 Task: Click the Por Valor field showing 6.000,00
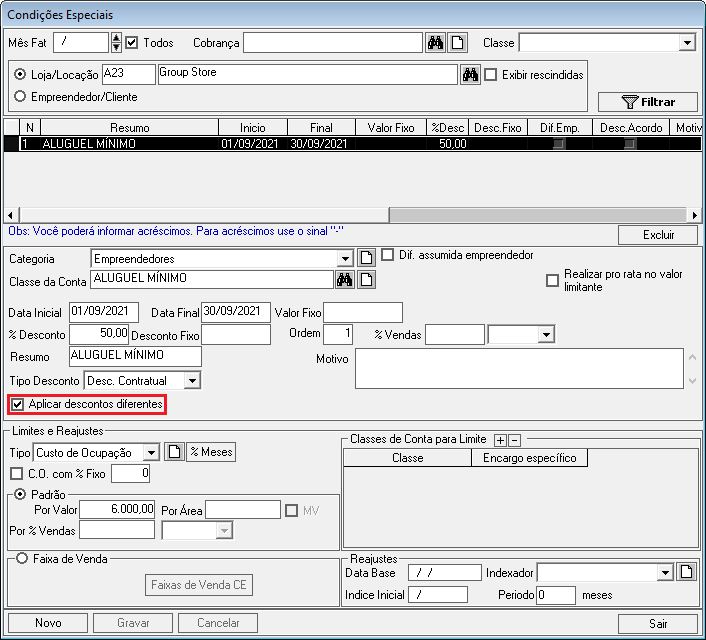(x=117, y=510)
